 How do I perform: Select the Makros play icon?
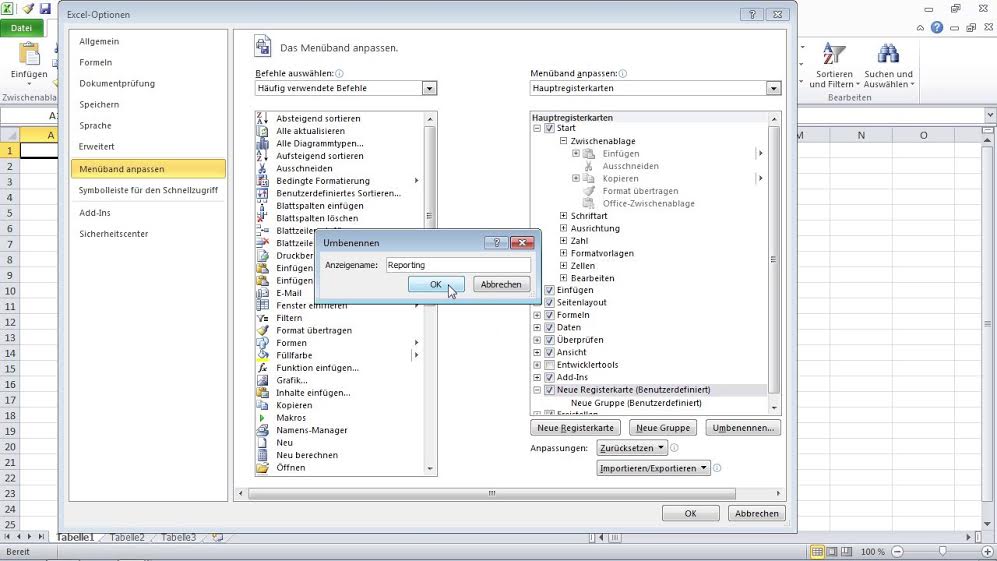[262, 417]
